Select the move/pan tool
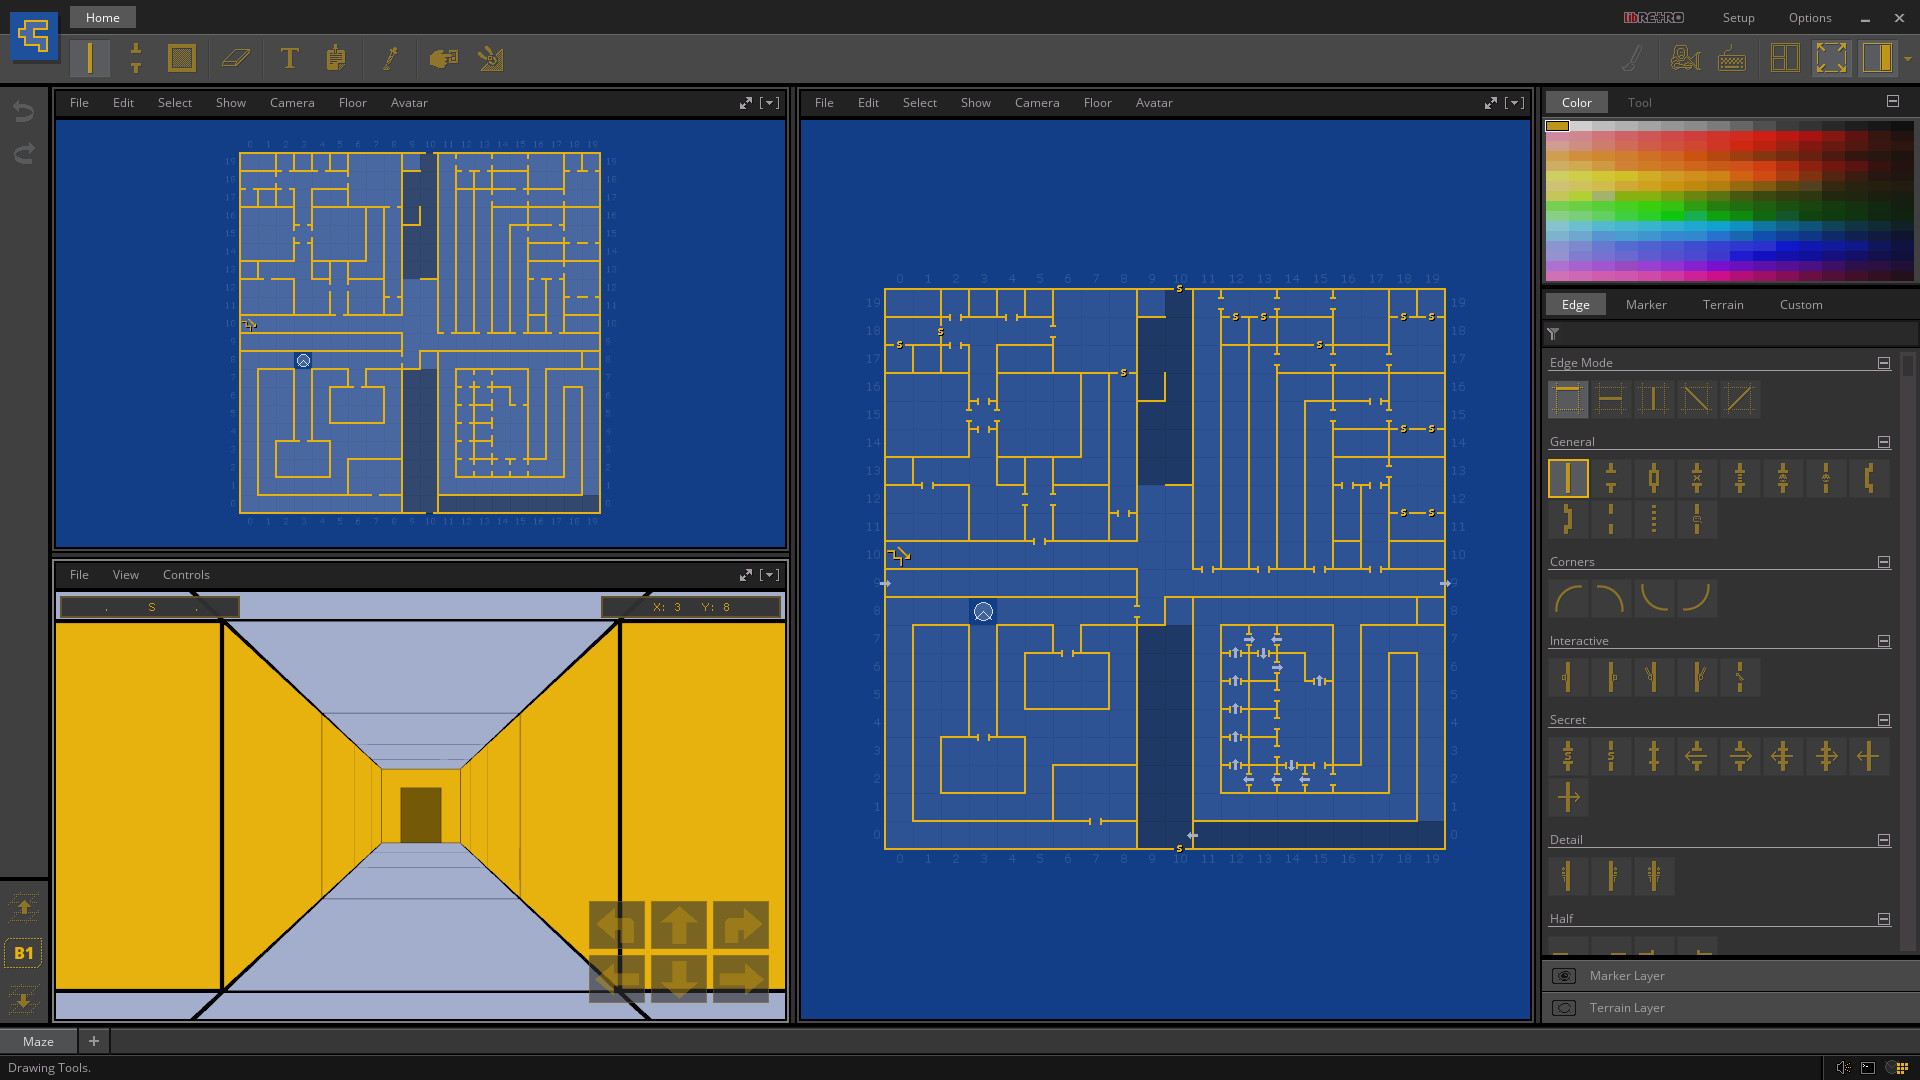The width and height of the screenshot is (1920, 1080). (x=444, y=57)
